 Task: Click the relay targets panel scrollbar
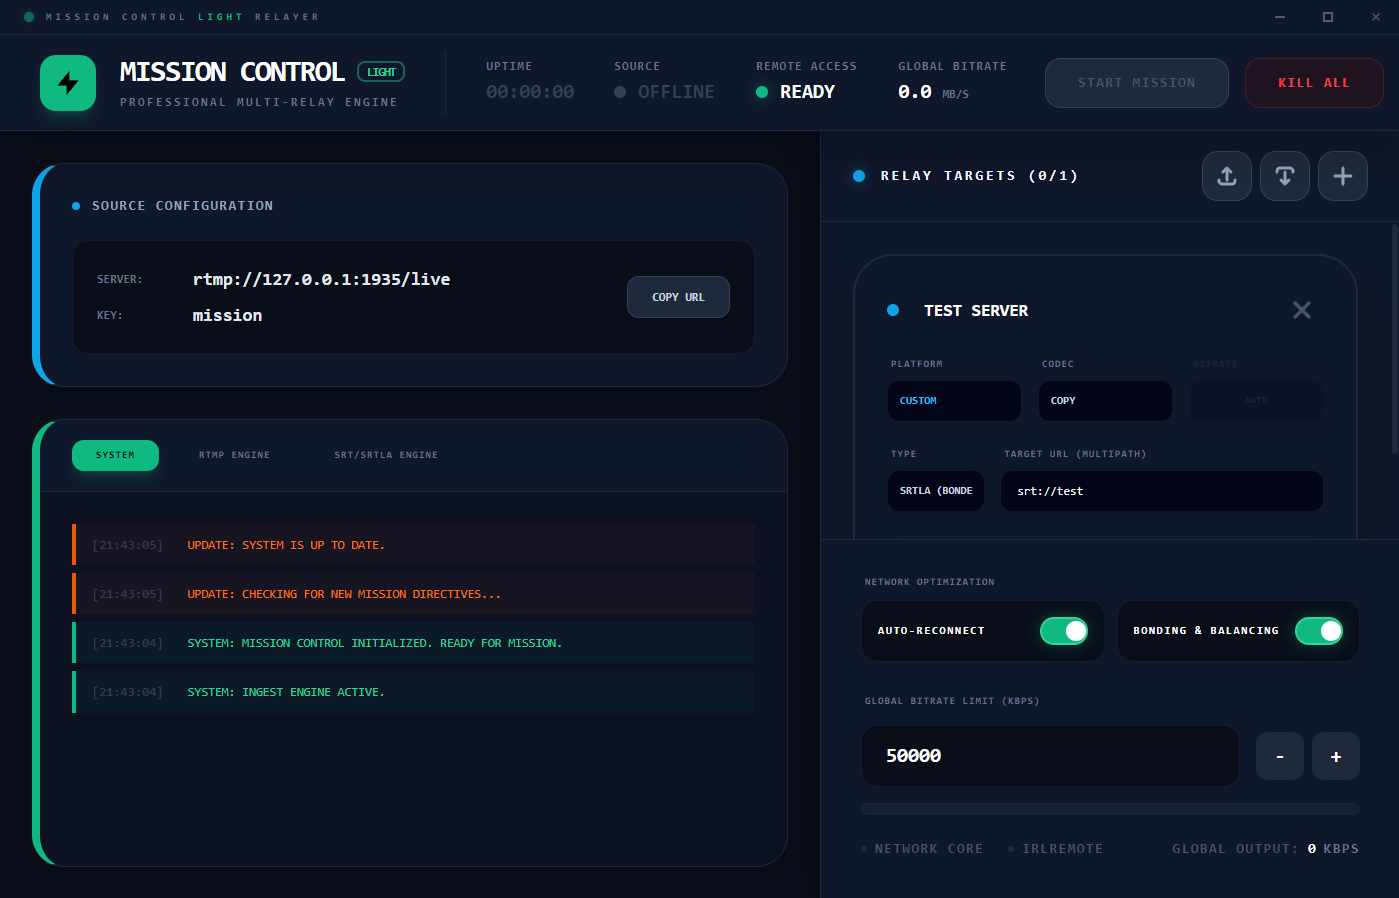[x=1395, y=340]
